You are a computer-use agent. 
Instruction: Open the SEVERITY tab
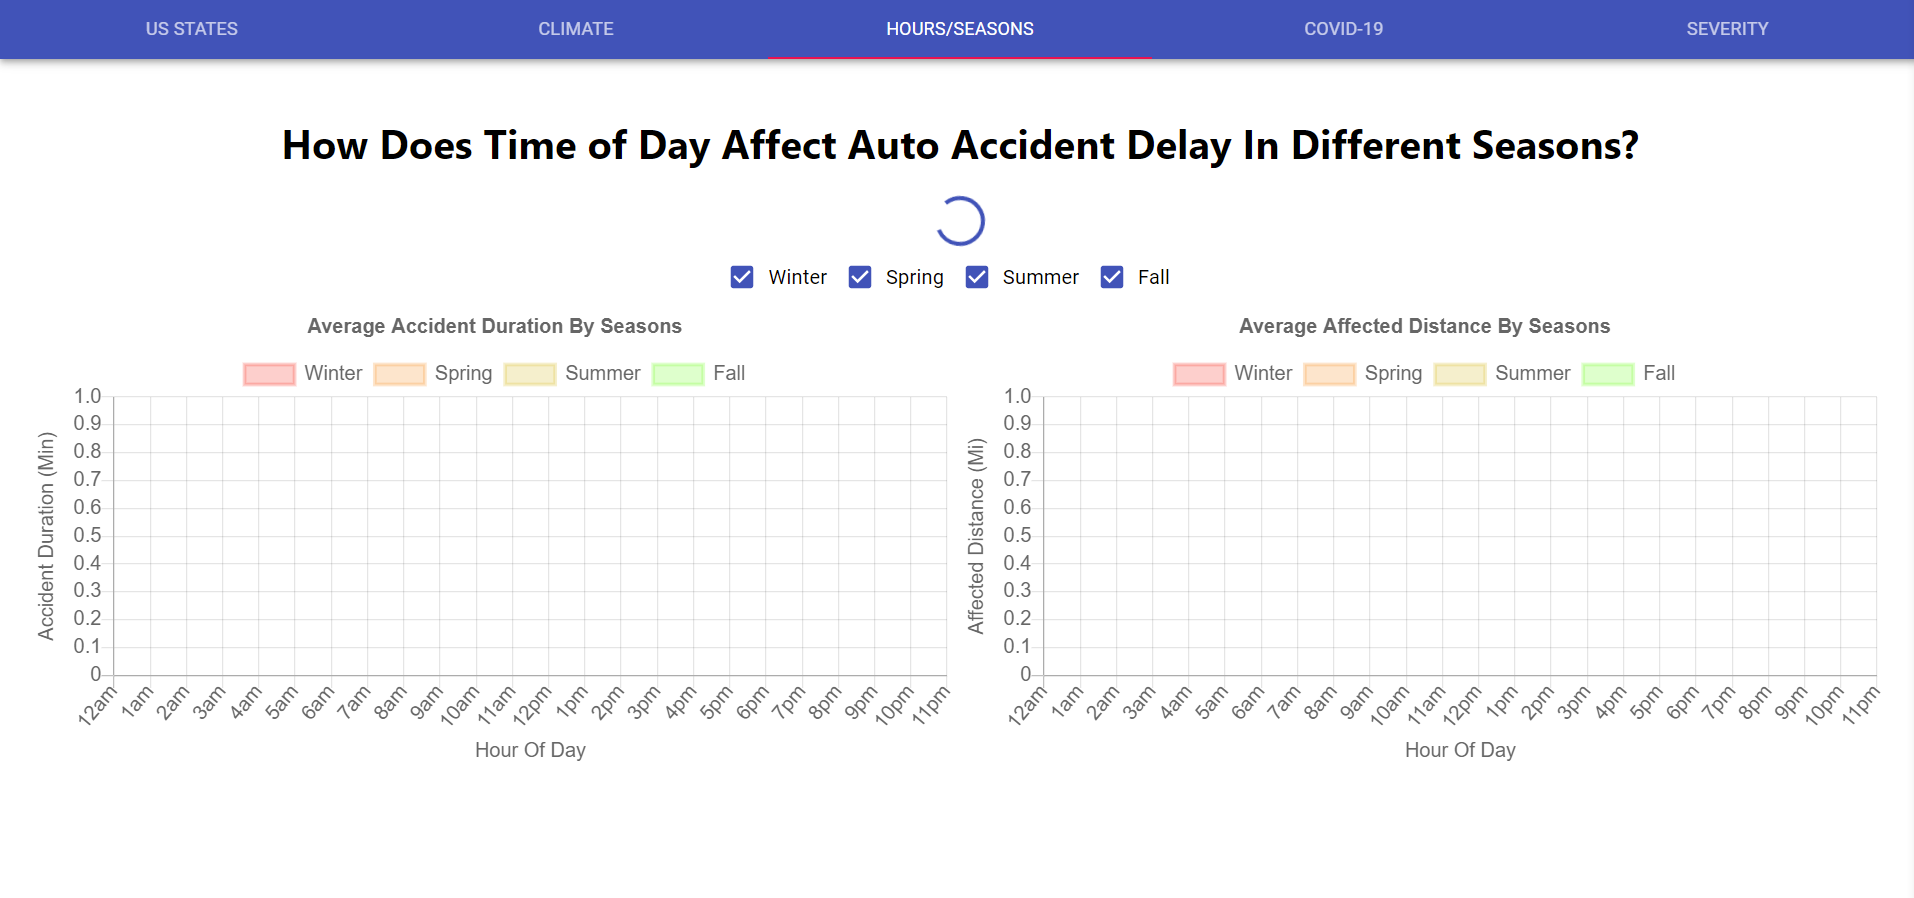(1727, 29)
